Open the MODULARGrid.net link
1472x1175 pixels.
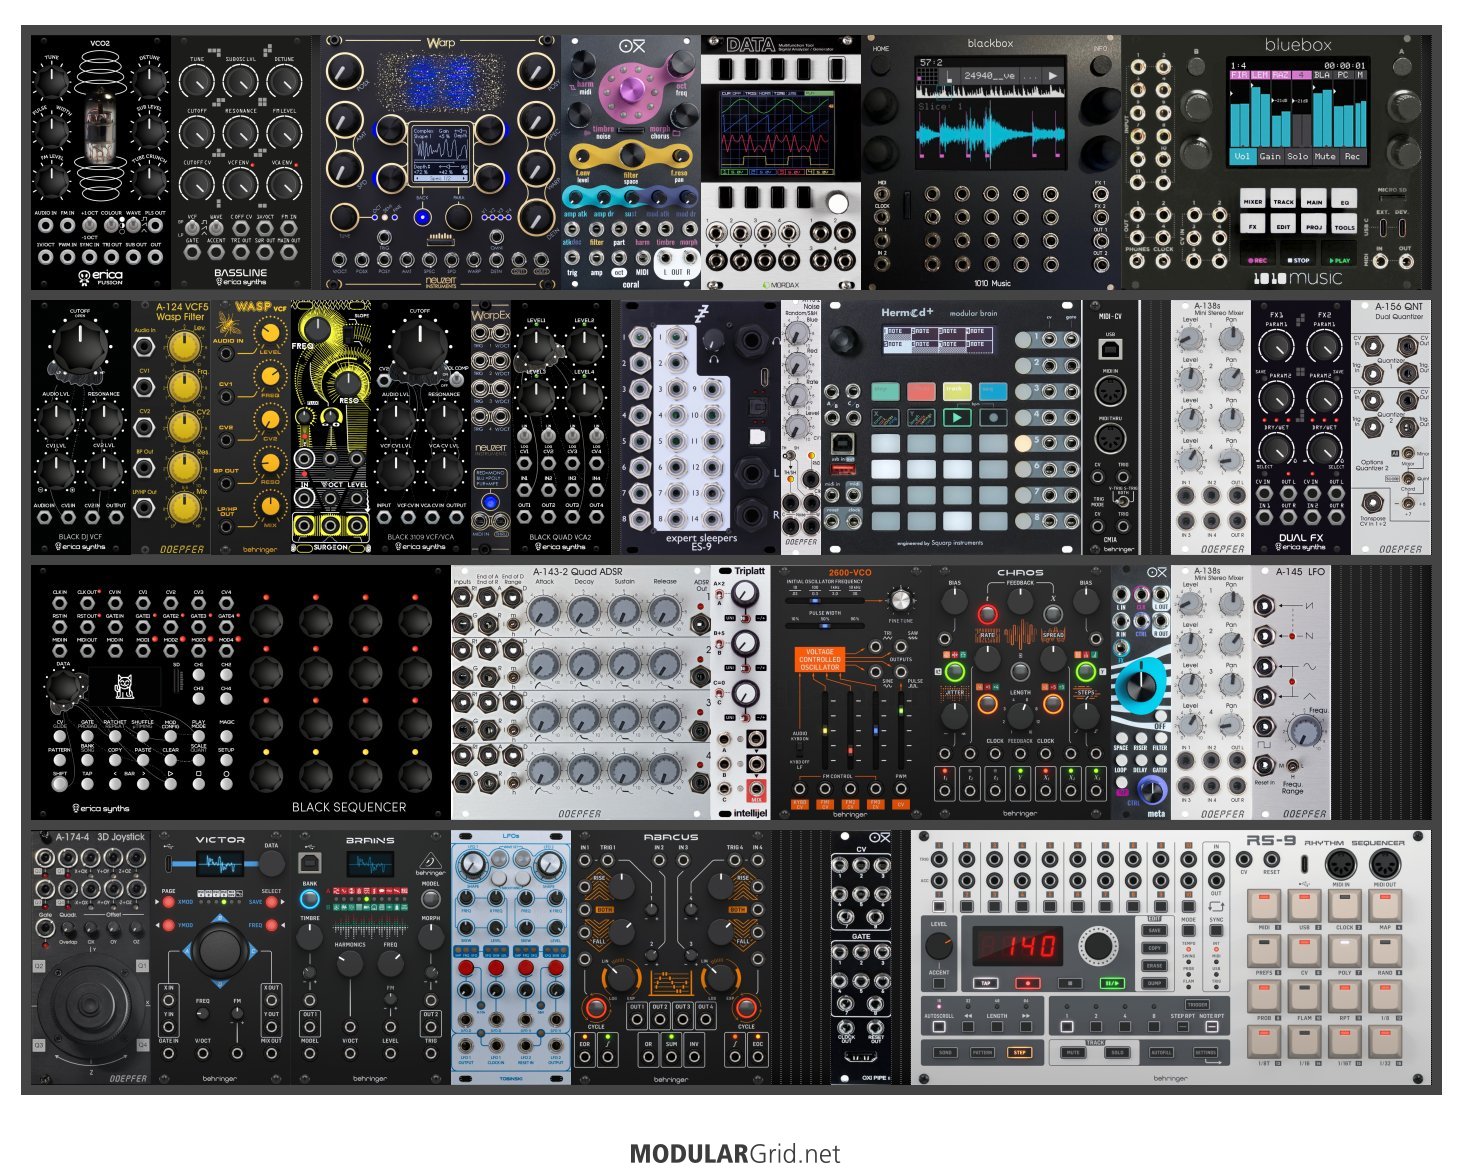coord(735,1154)
